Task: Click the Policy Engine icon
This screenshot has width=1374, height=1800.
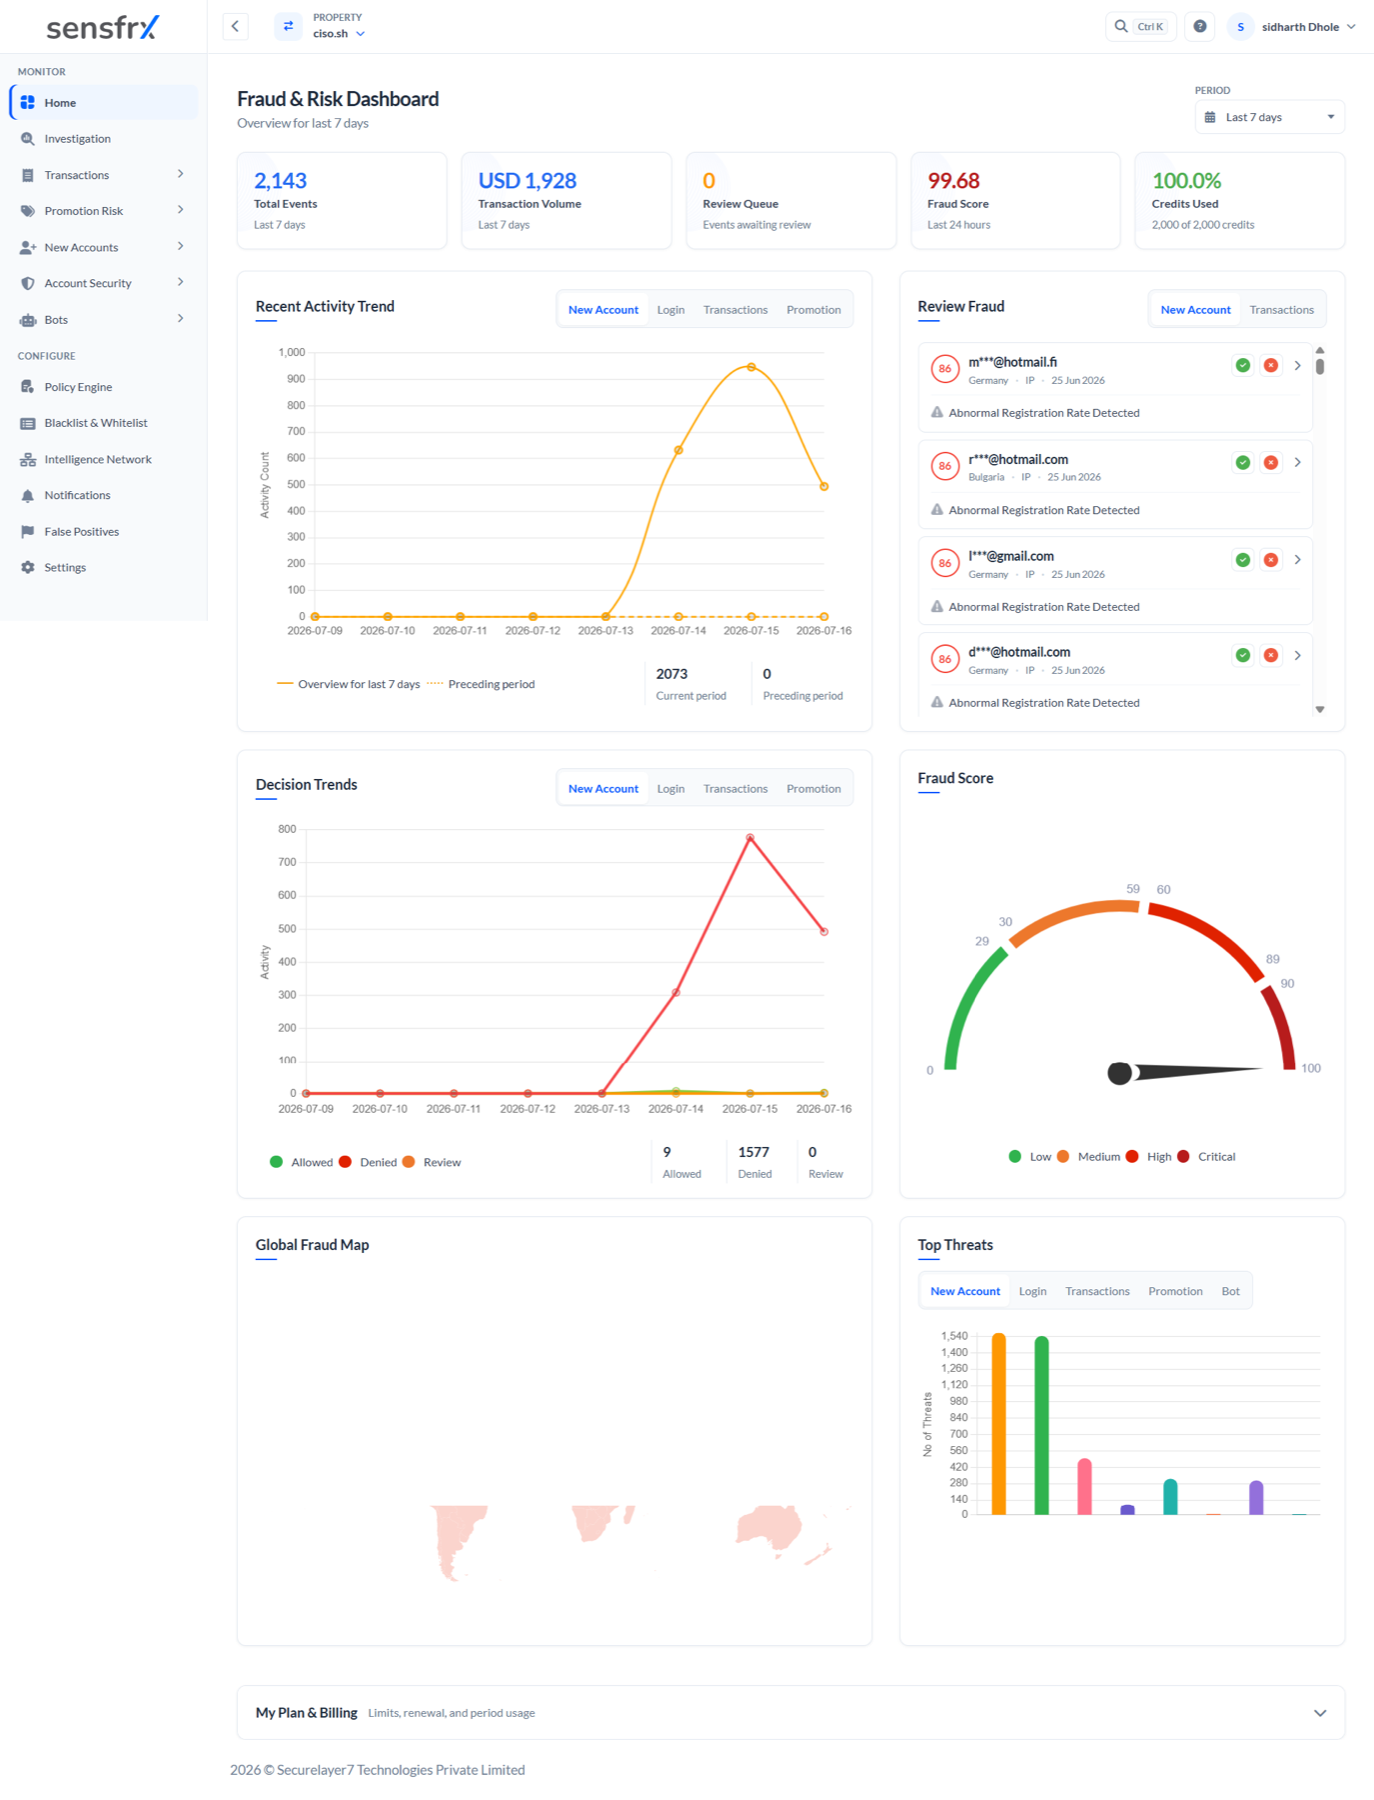Action: (28, 387)
